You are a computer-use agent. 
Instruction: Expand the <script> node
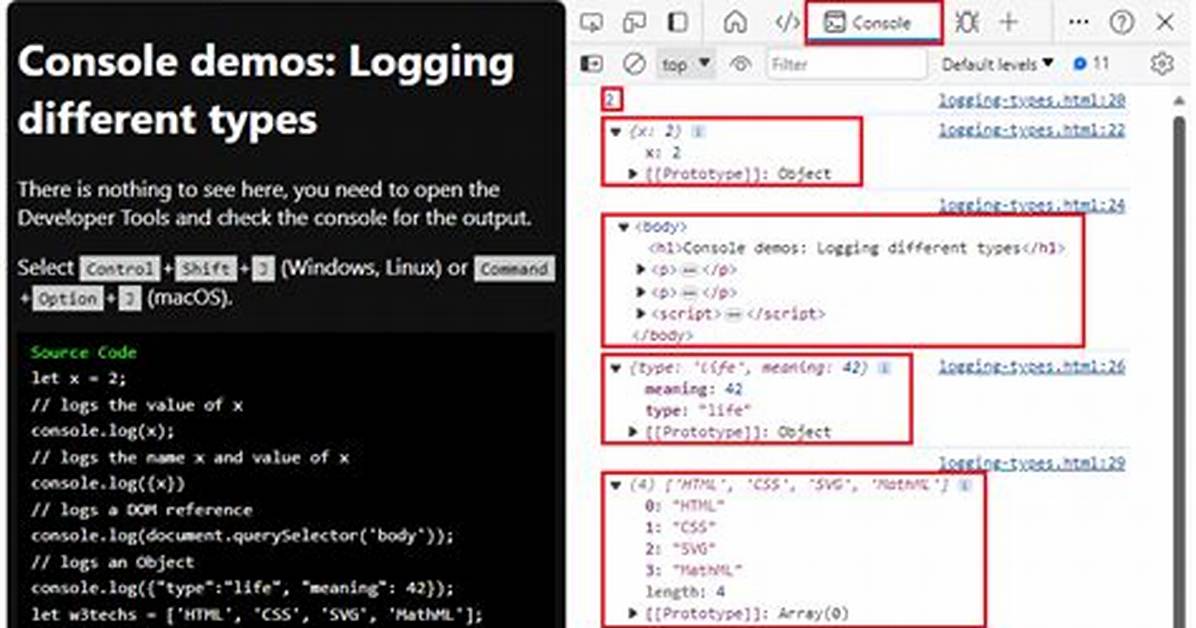pyautogui.click(x=641, y=313)
